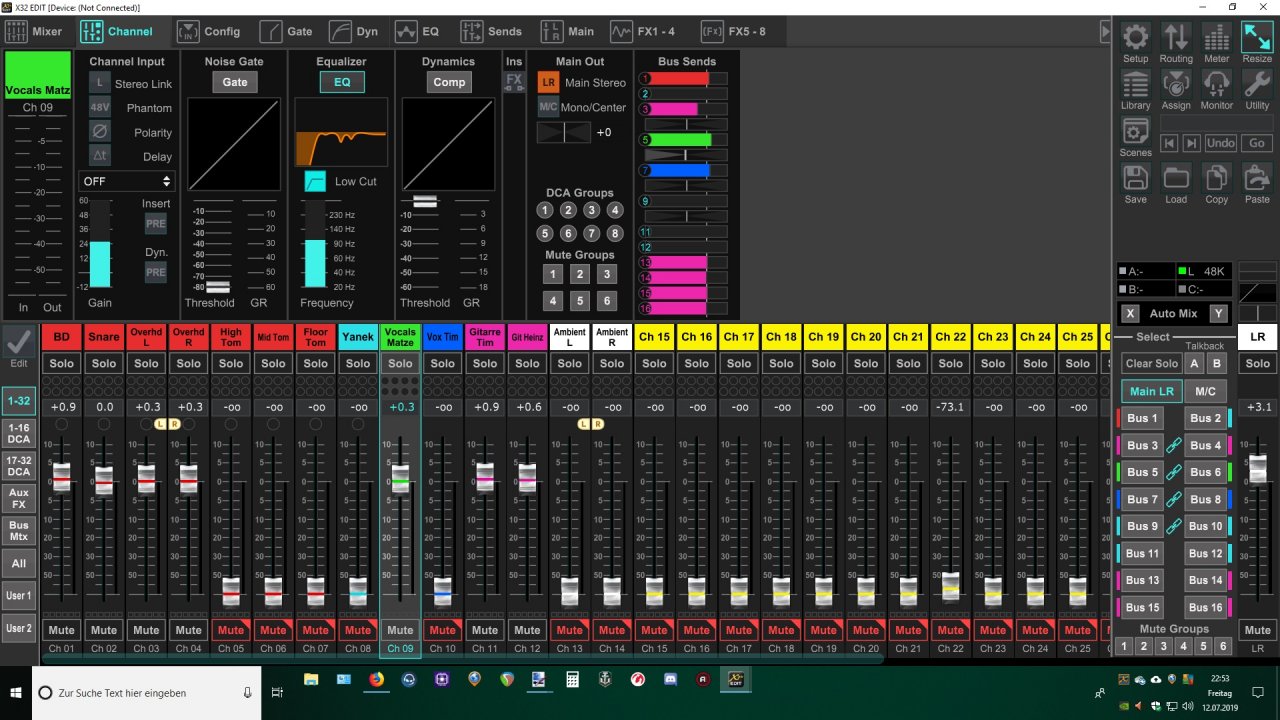Select Bus 7 sends on fader
Image resolution: width=1280 pixels, height=720 pixels.
pyautogui.click(x=1143, y=499)
